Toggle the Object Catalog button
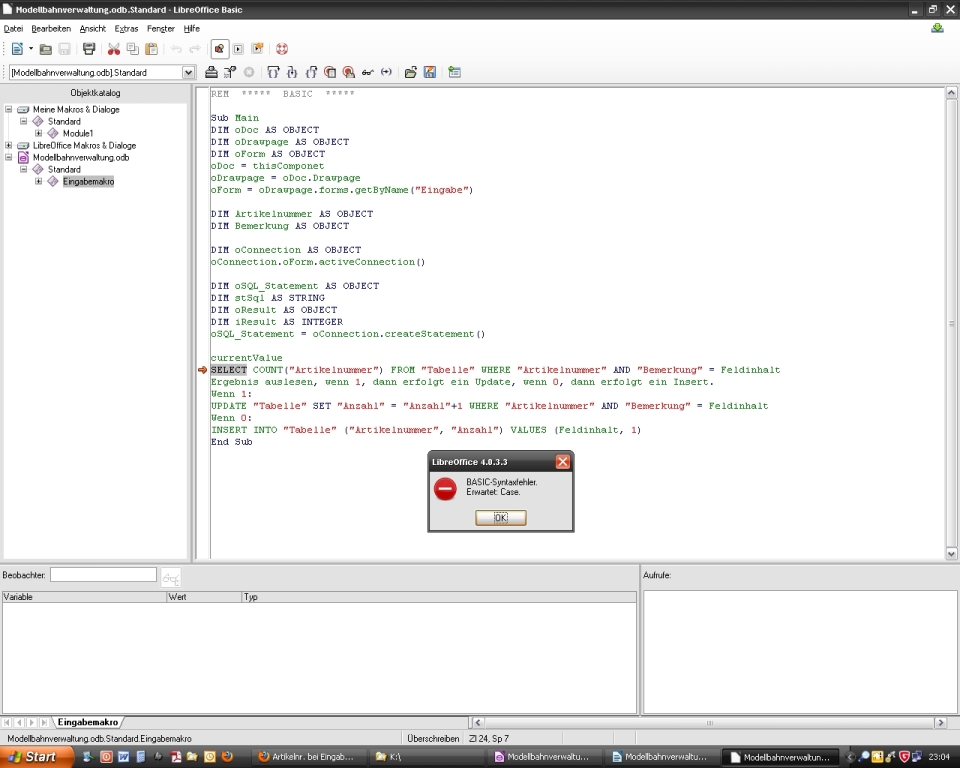This screenshot has width=960, height=768. point(219,49)
